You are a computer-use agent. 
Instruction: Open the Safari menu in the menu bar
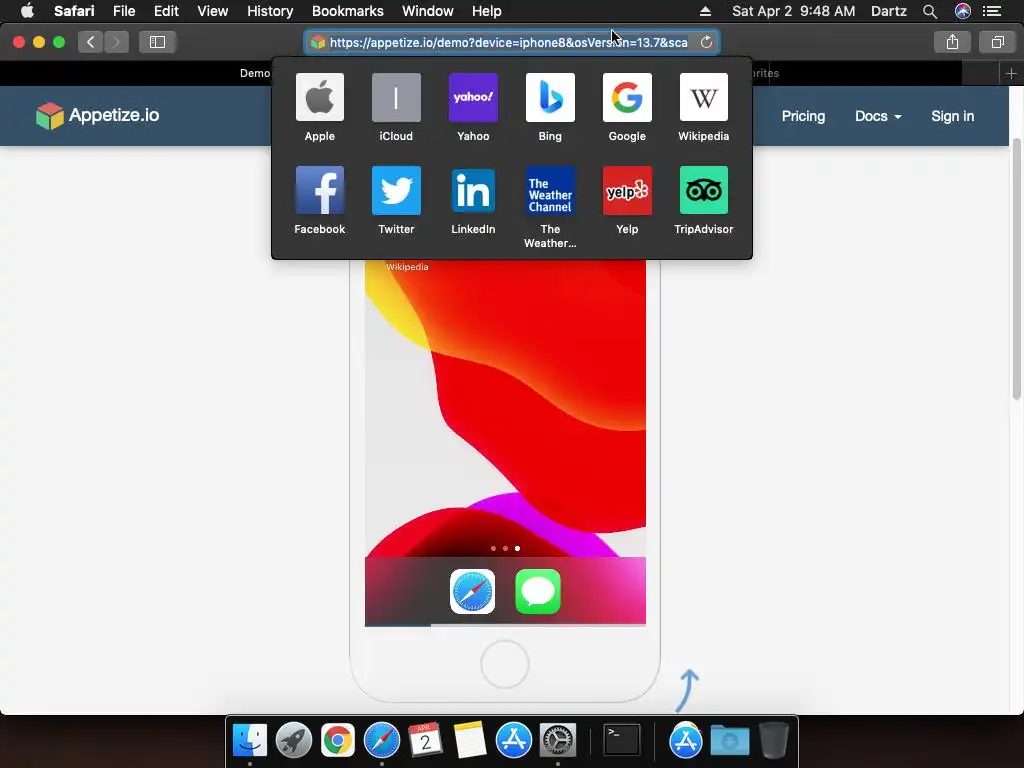point(74,11)
